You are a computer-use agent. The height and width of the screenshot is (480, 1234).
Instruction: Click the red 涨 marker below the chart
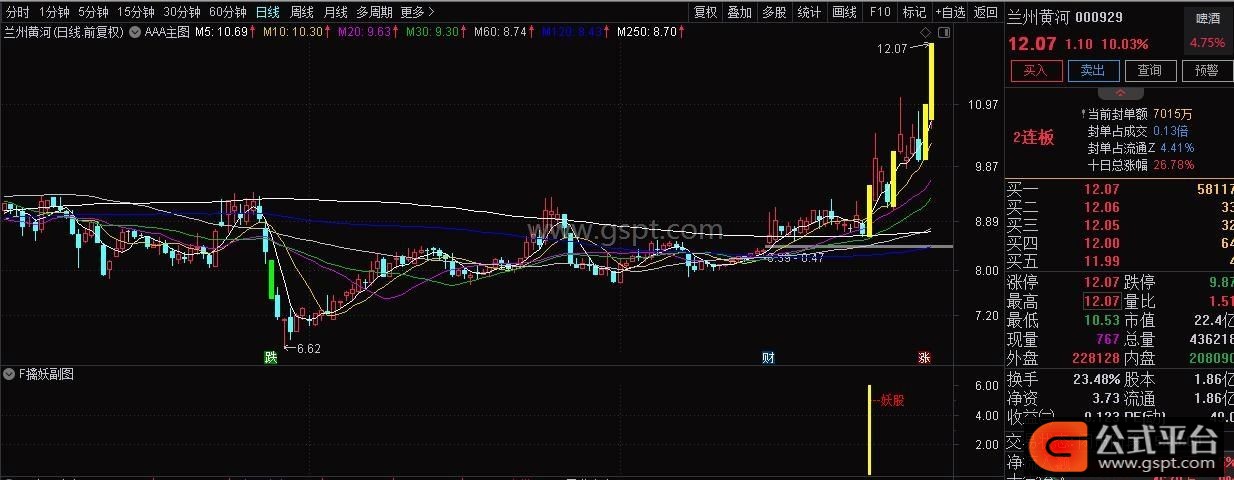(x=925, y=357)
